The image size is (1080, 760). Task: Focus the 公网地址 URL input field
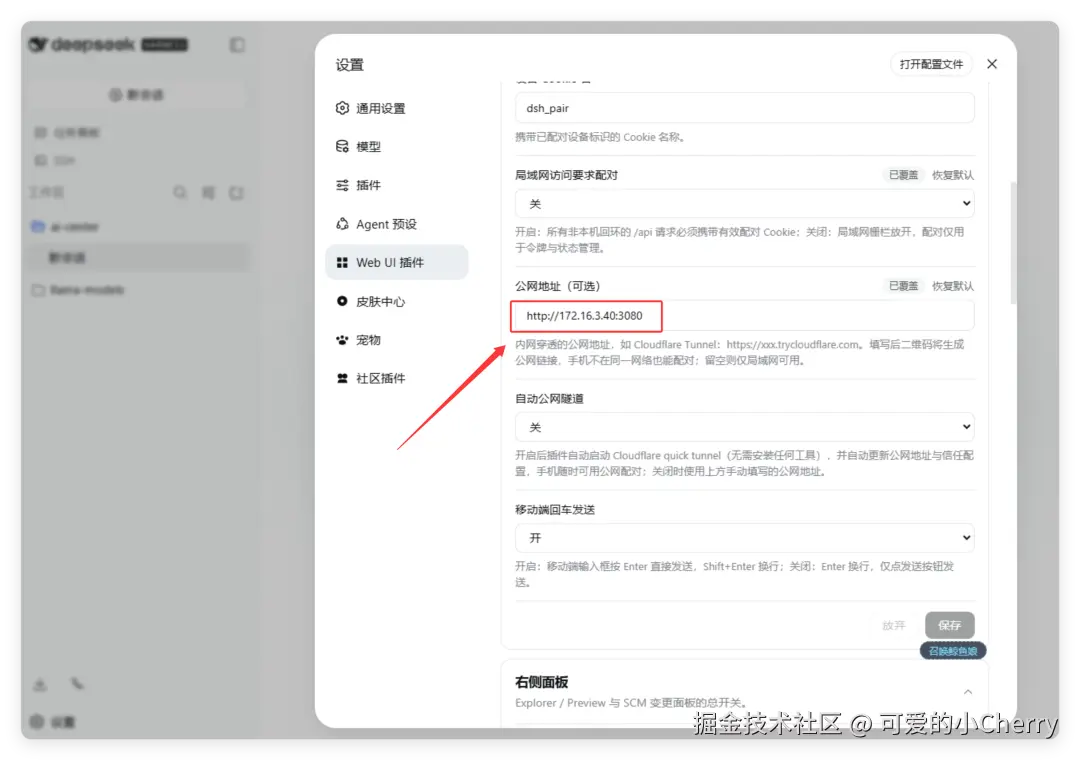[x=745, y=316]
